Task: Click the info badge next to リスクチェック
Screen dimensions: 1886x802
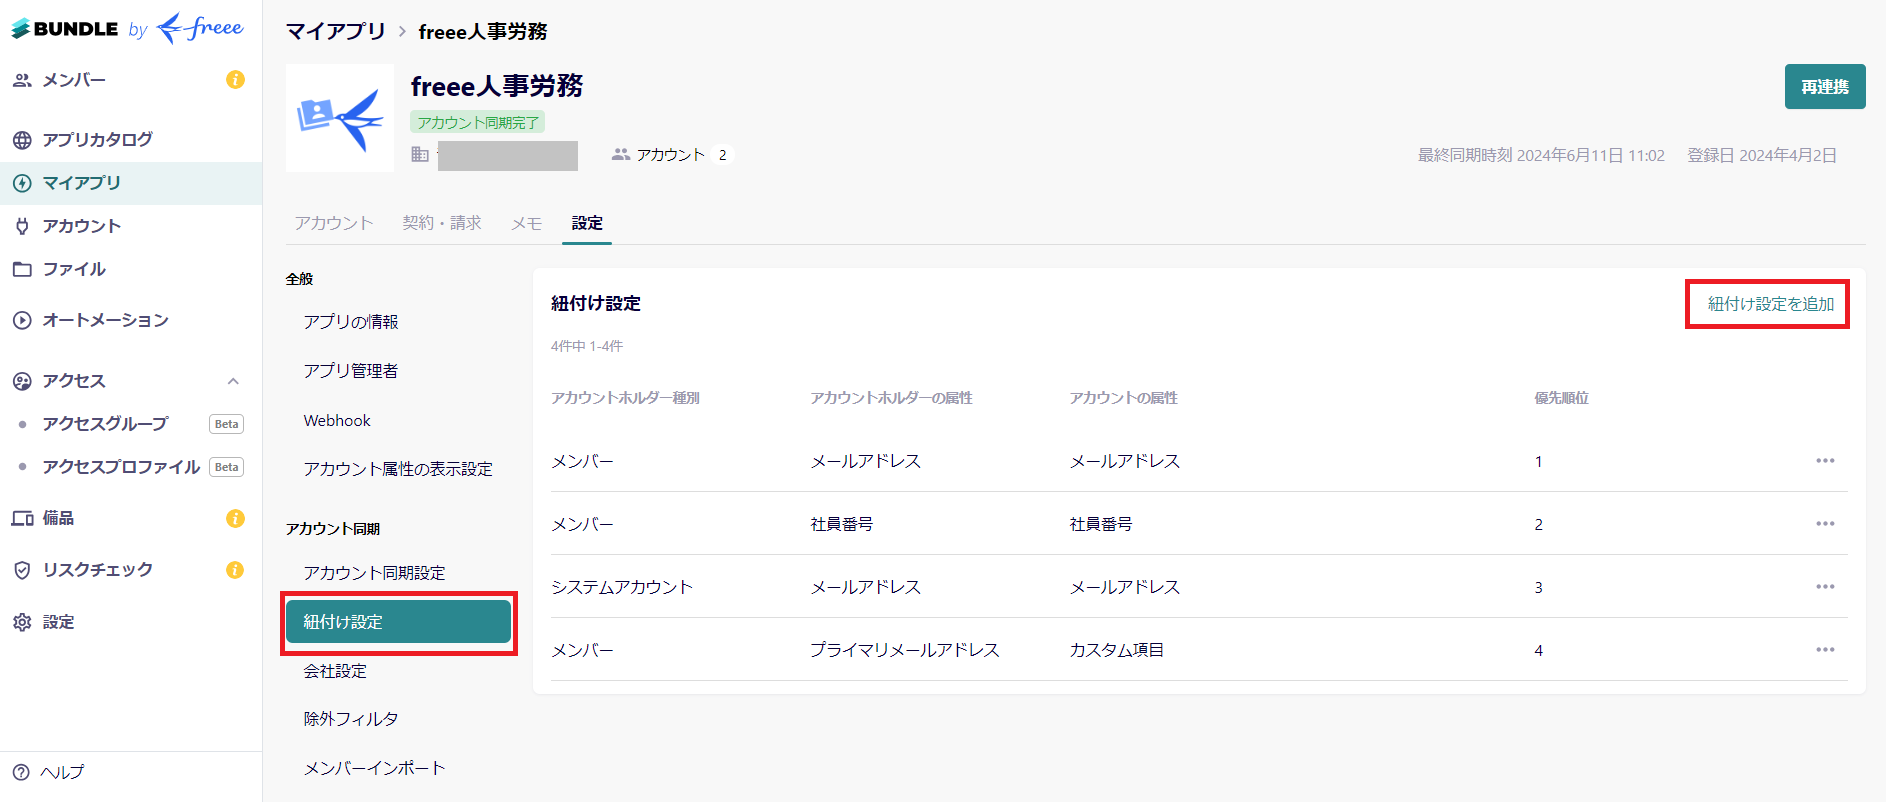Action: pyautogui.click(x=236, y=570)
